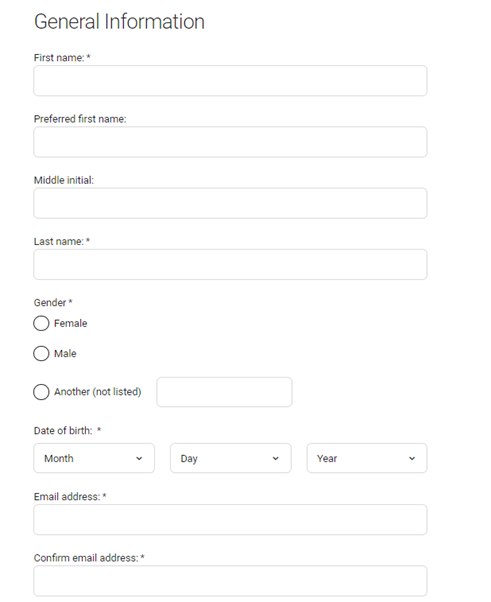Click the "Middle initial:" label

pyautogui.click(x=64, y=180)
